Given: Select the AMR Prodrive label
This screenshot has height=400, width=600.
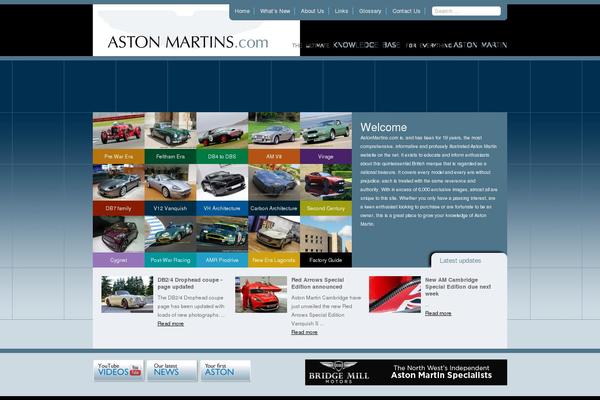Looking at the screenshot, I should coord(222,260).
